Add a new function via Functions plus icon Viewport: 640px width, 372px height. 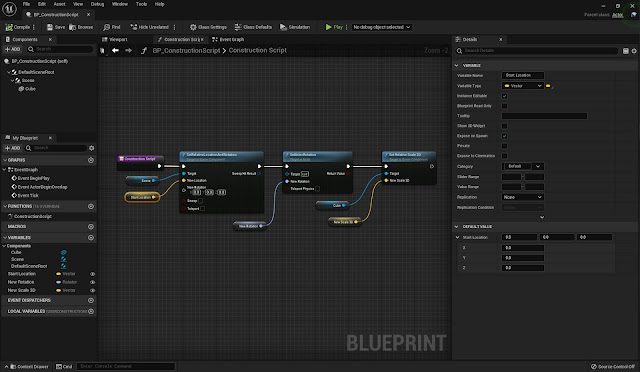pyautogui.click(x=91, y=206)
